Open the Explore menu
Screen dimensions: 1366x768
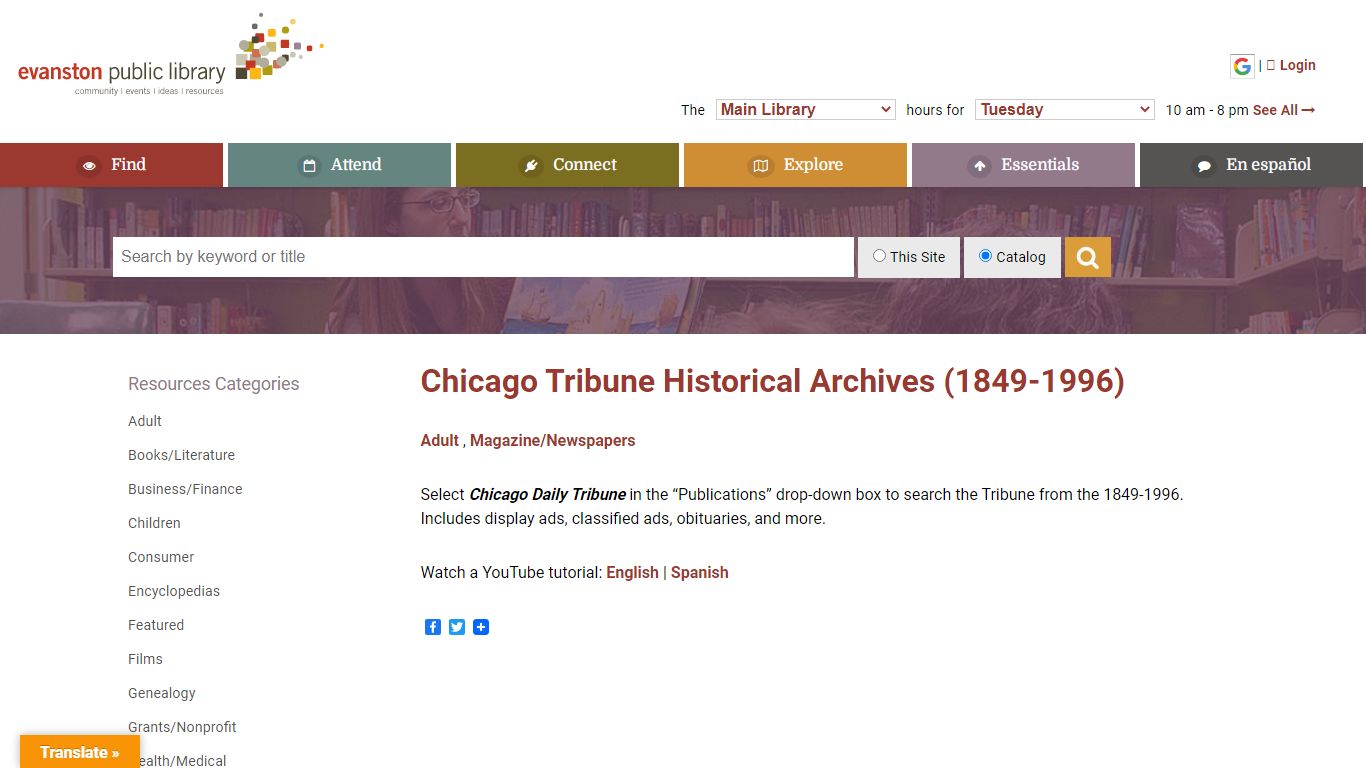click(795, 165)
